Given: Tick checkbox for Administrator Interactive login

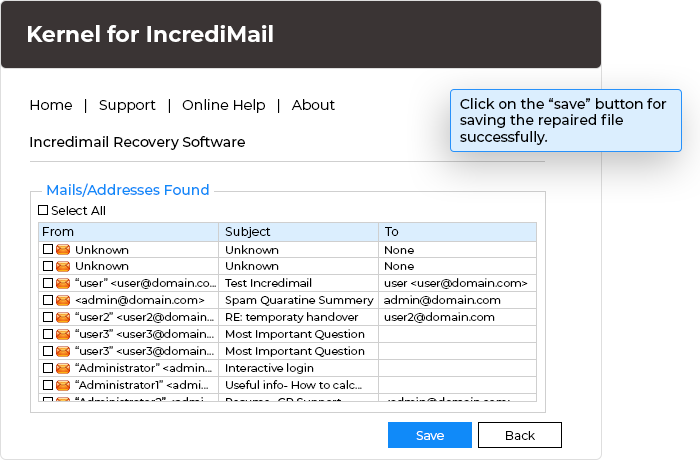Looking at the screenshot, I should coord(48,368).
